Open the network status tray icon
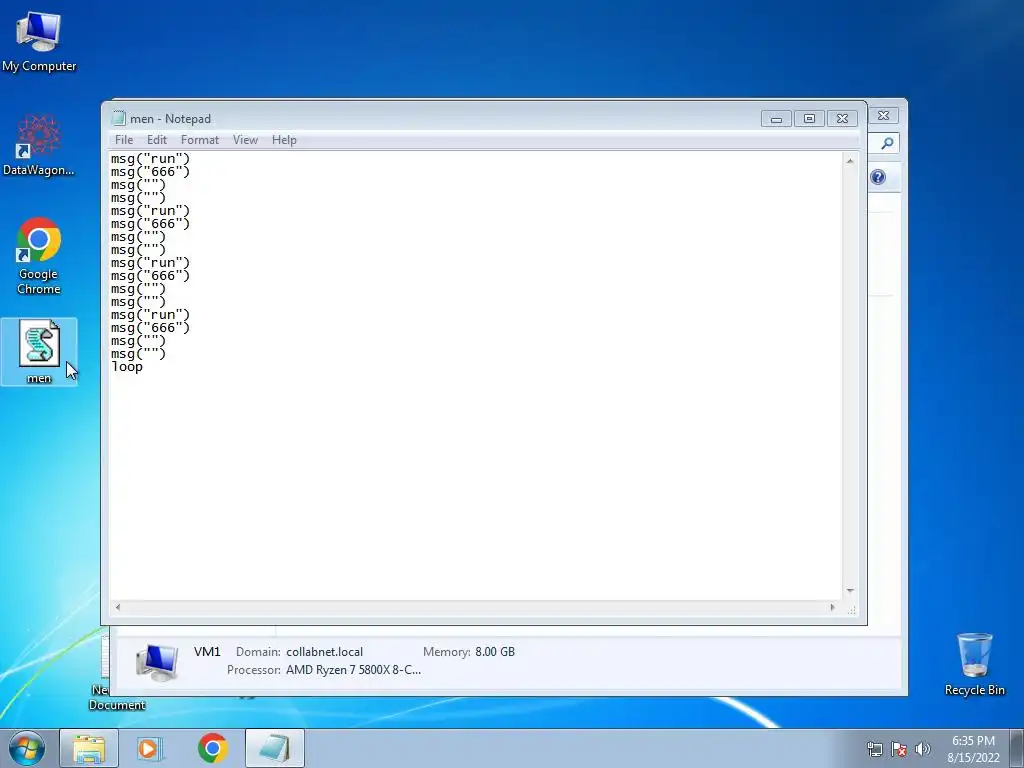This screenshot has height=768, width=1024. (x=874, y=749)
